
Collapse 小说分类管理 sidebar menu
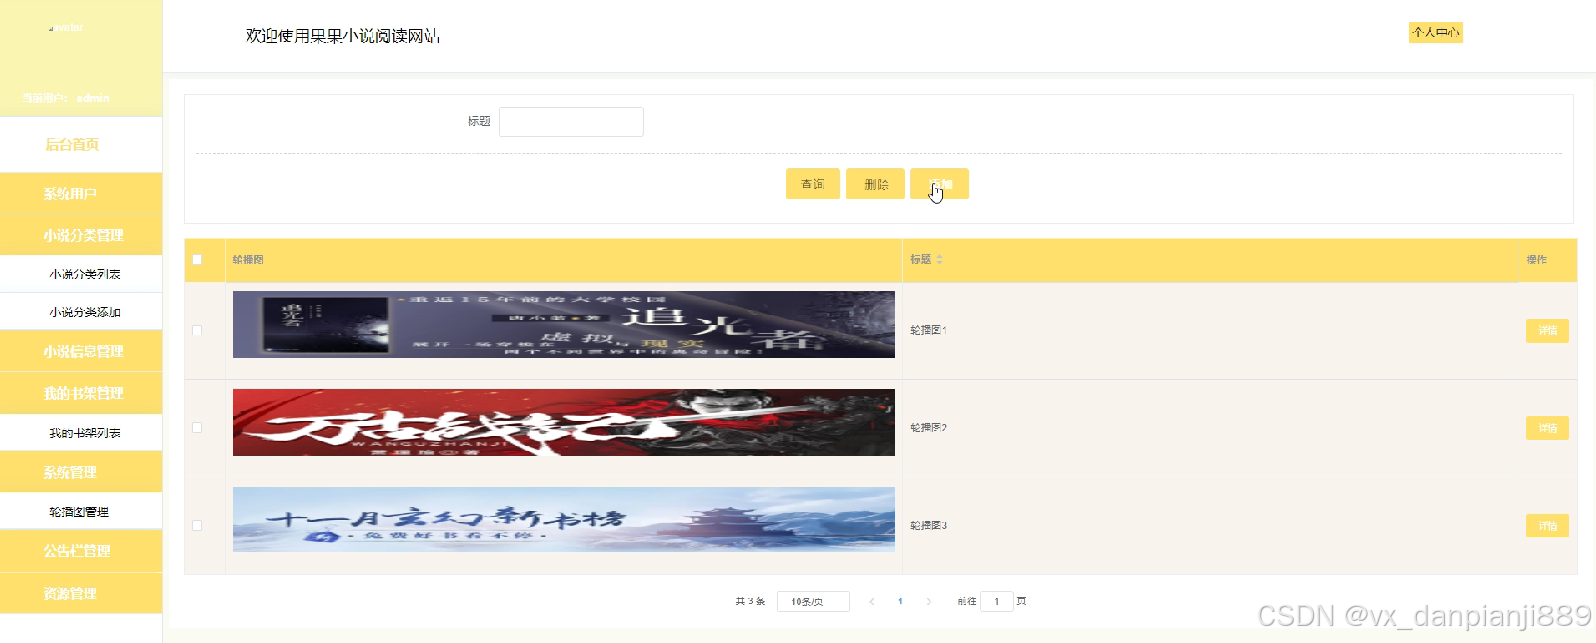click(x=81, y=235)
